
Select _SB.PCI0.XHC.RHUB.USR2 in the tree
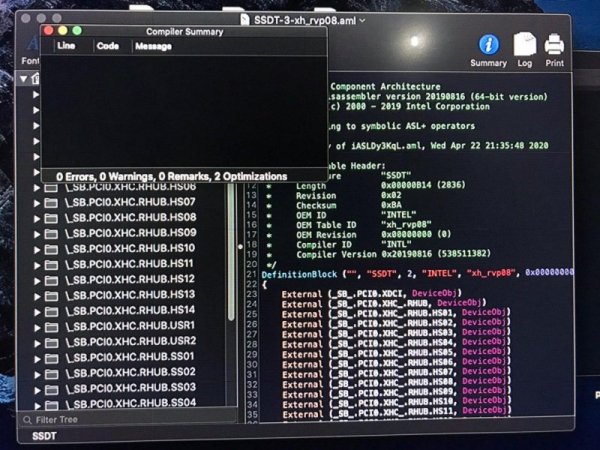click(130, 341)
